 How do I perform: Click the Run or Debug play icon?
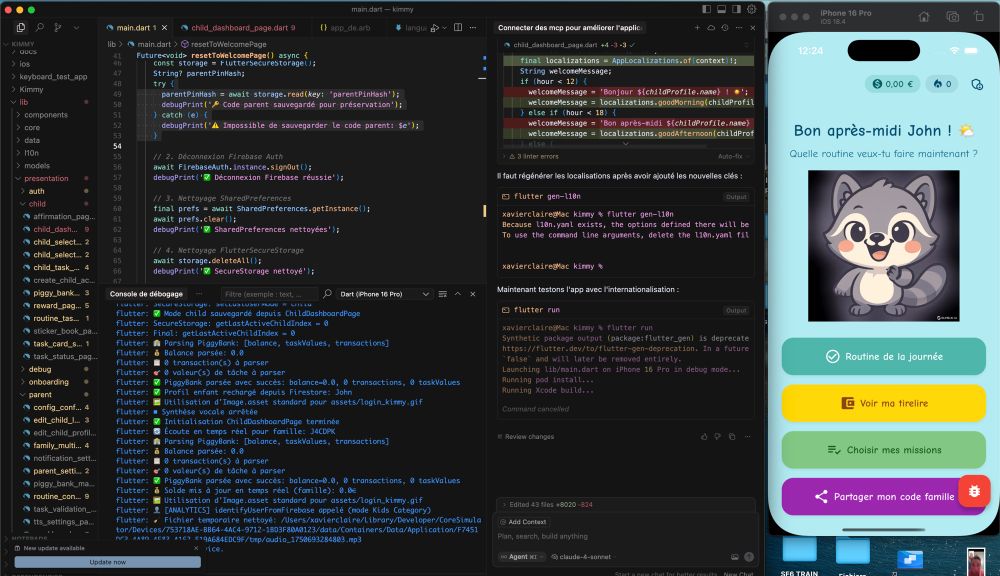click(x=434, y=27)
